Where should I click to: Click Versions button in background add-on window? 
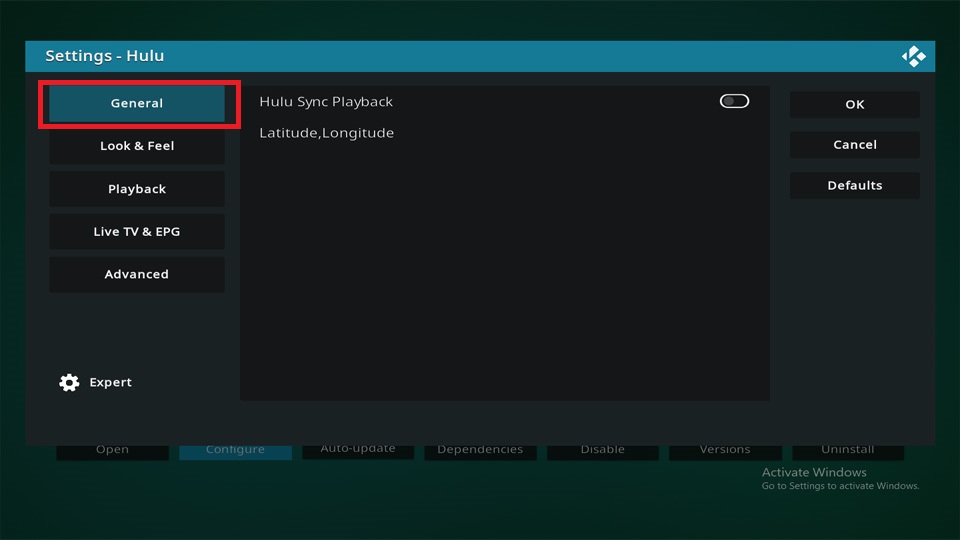click(725, 452)
